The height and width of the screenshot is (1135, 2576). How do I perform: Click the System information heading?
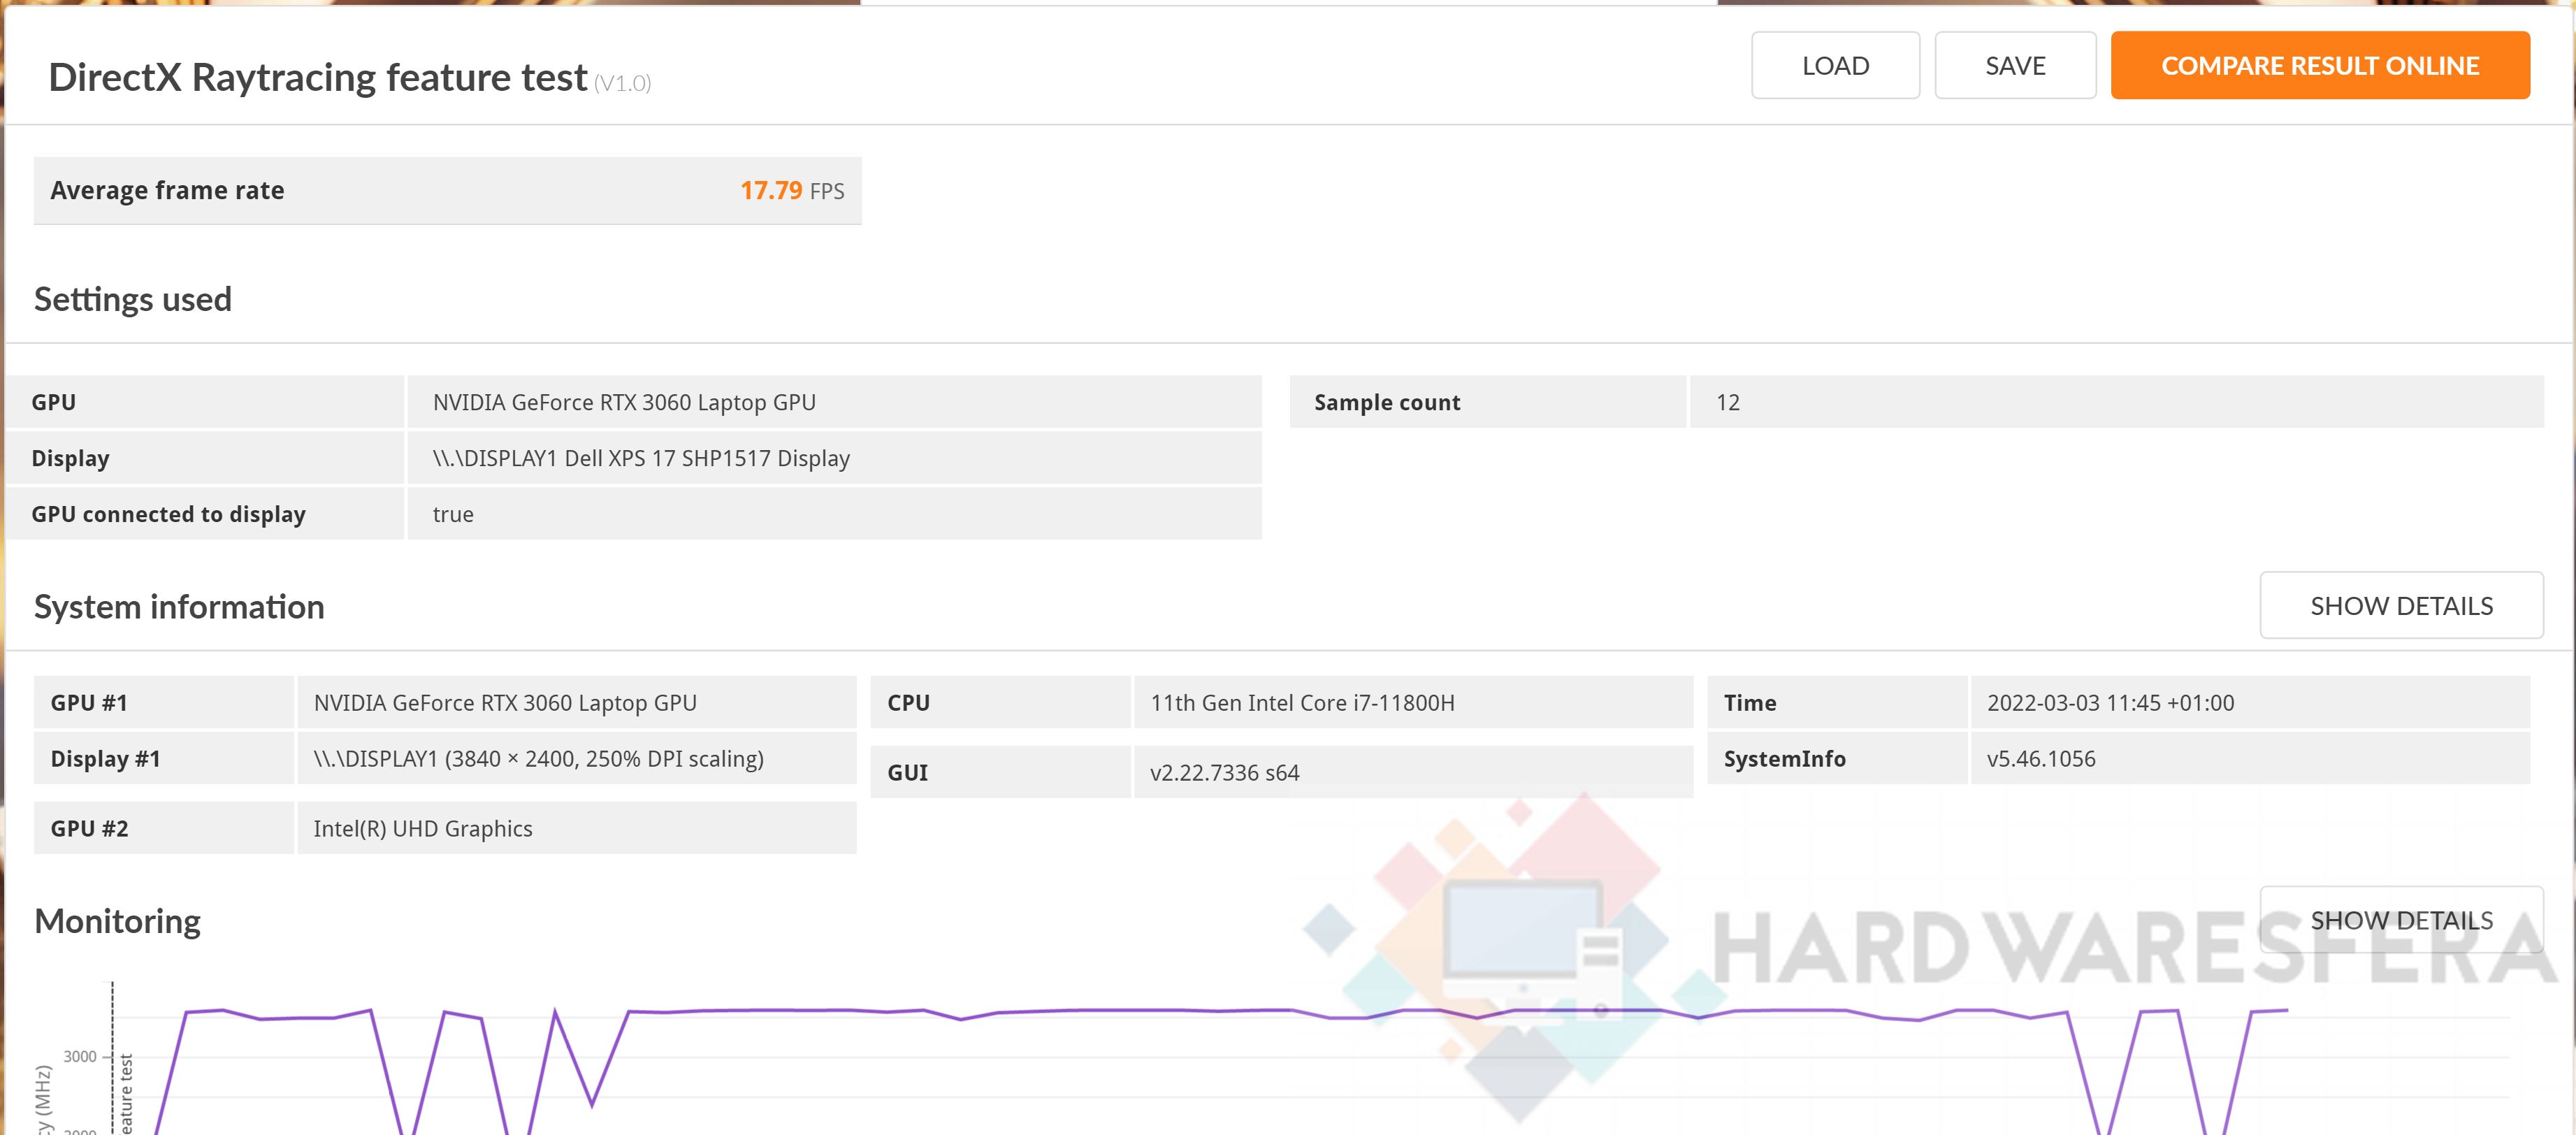point(179,607)
